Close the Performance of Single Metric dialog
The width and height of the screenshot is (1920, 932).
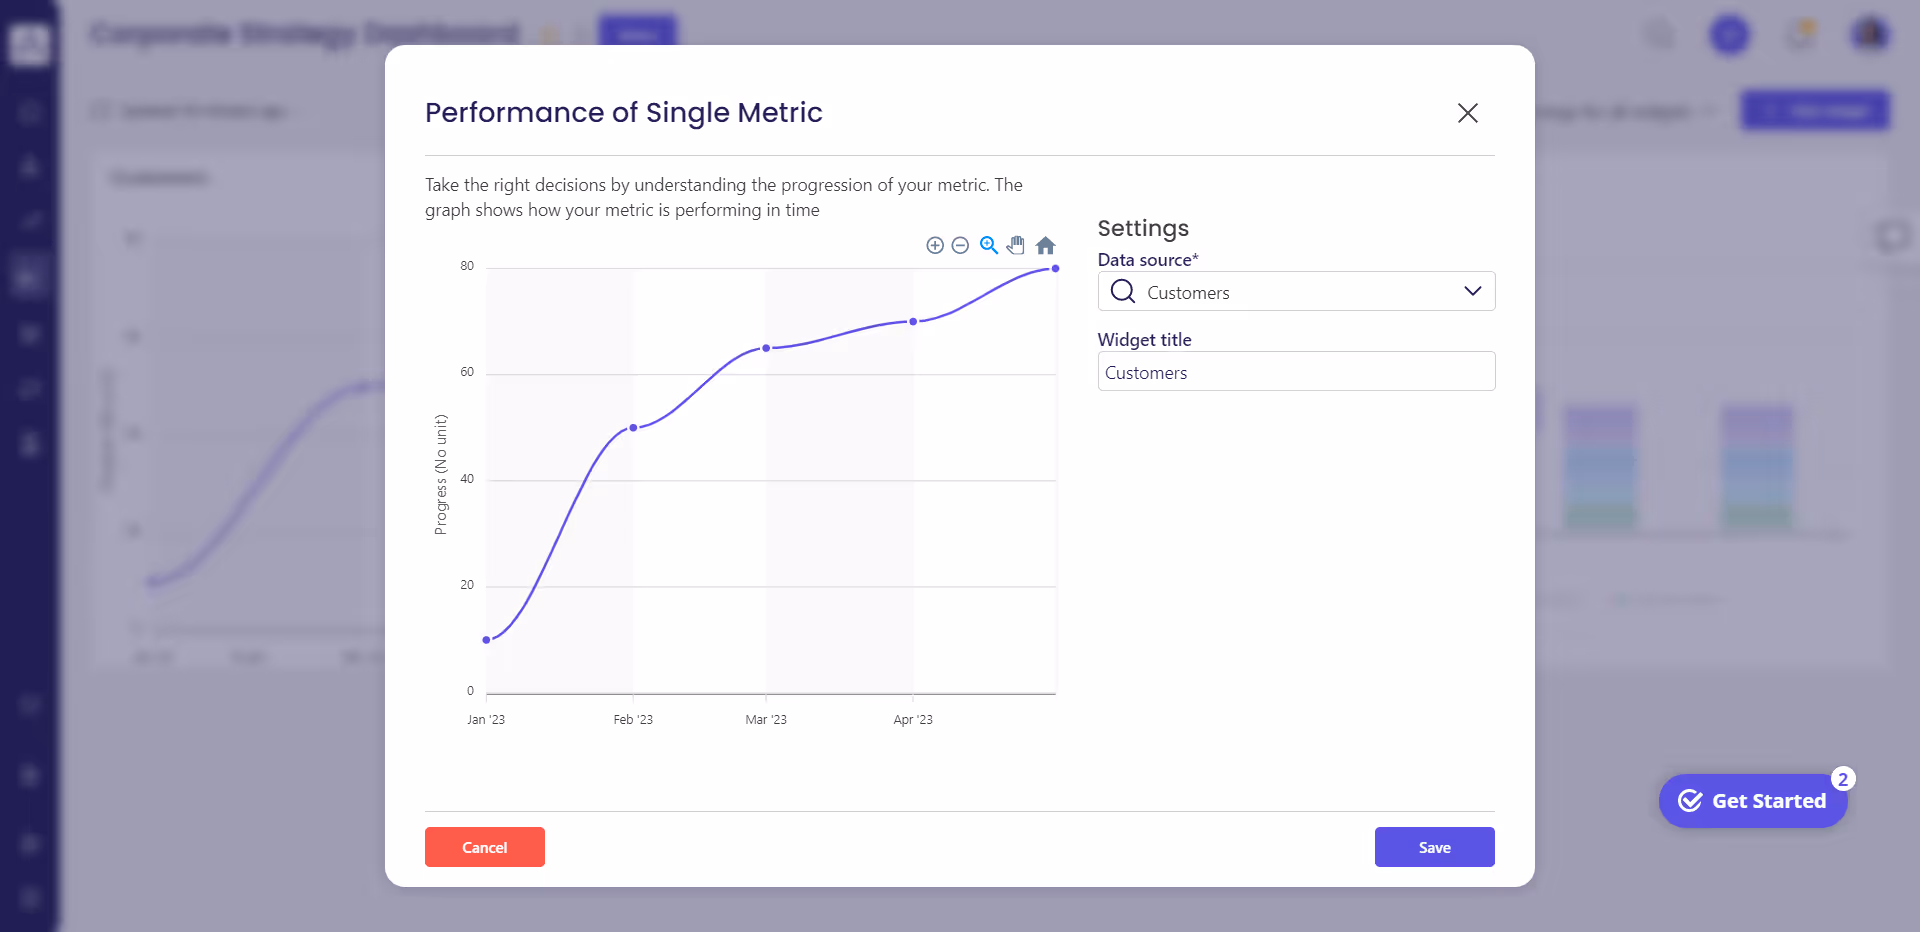(1467, 113)
